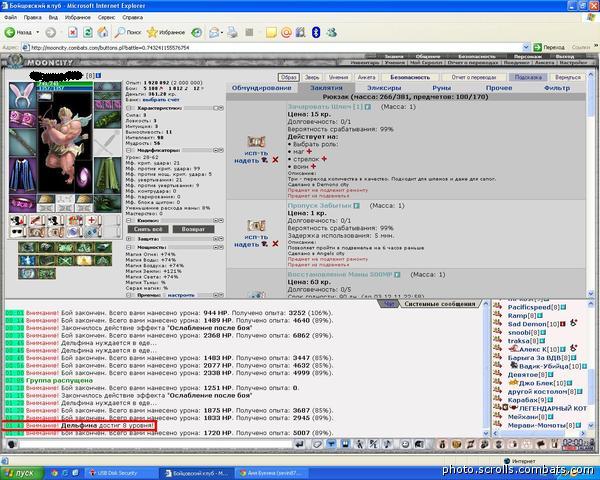The height and width of the screenshot is (480, 600).
Task: Click the player list horizontal scrollbar
Action: (x=540, y=433)
